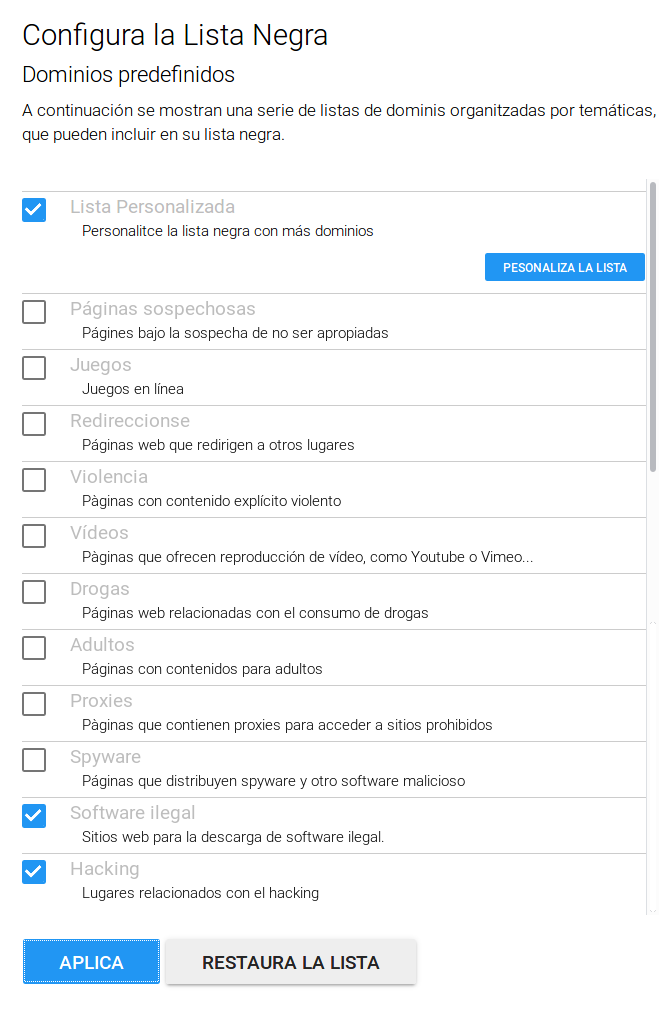Click the APLICA button

coord(91,962)
